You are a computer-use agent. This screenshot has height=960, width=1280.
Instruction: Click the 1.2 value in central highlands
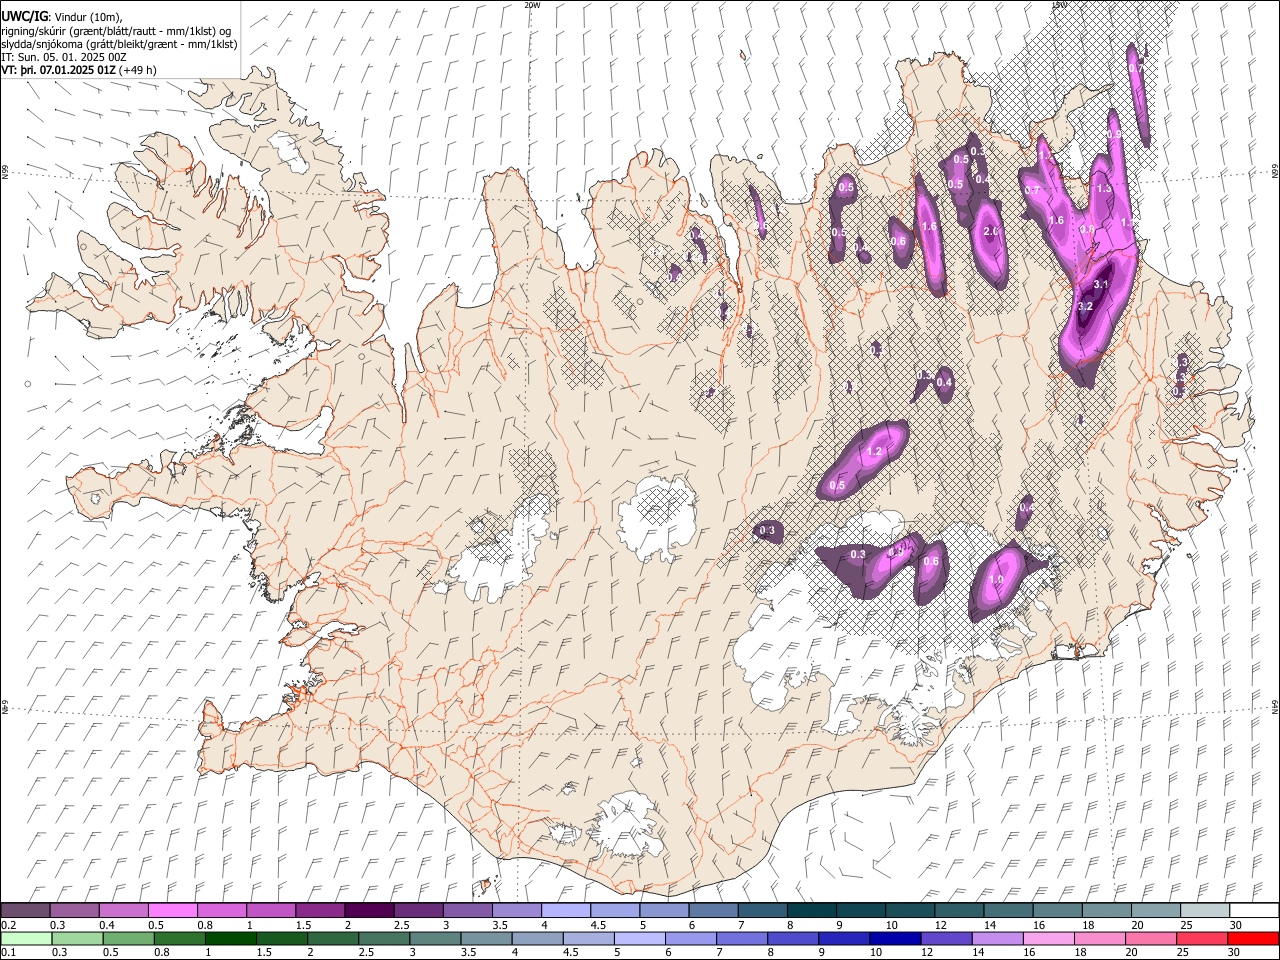pos(874,452)
